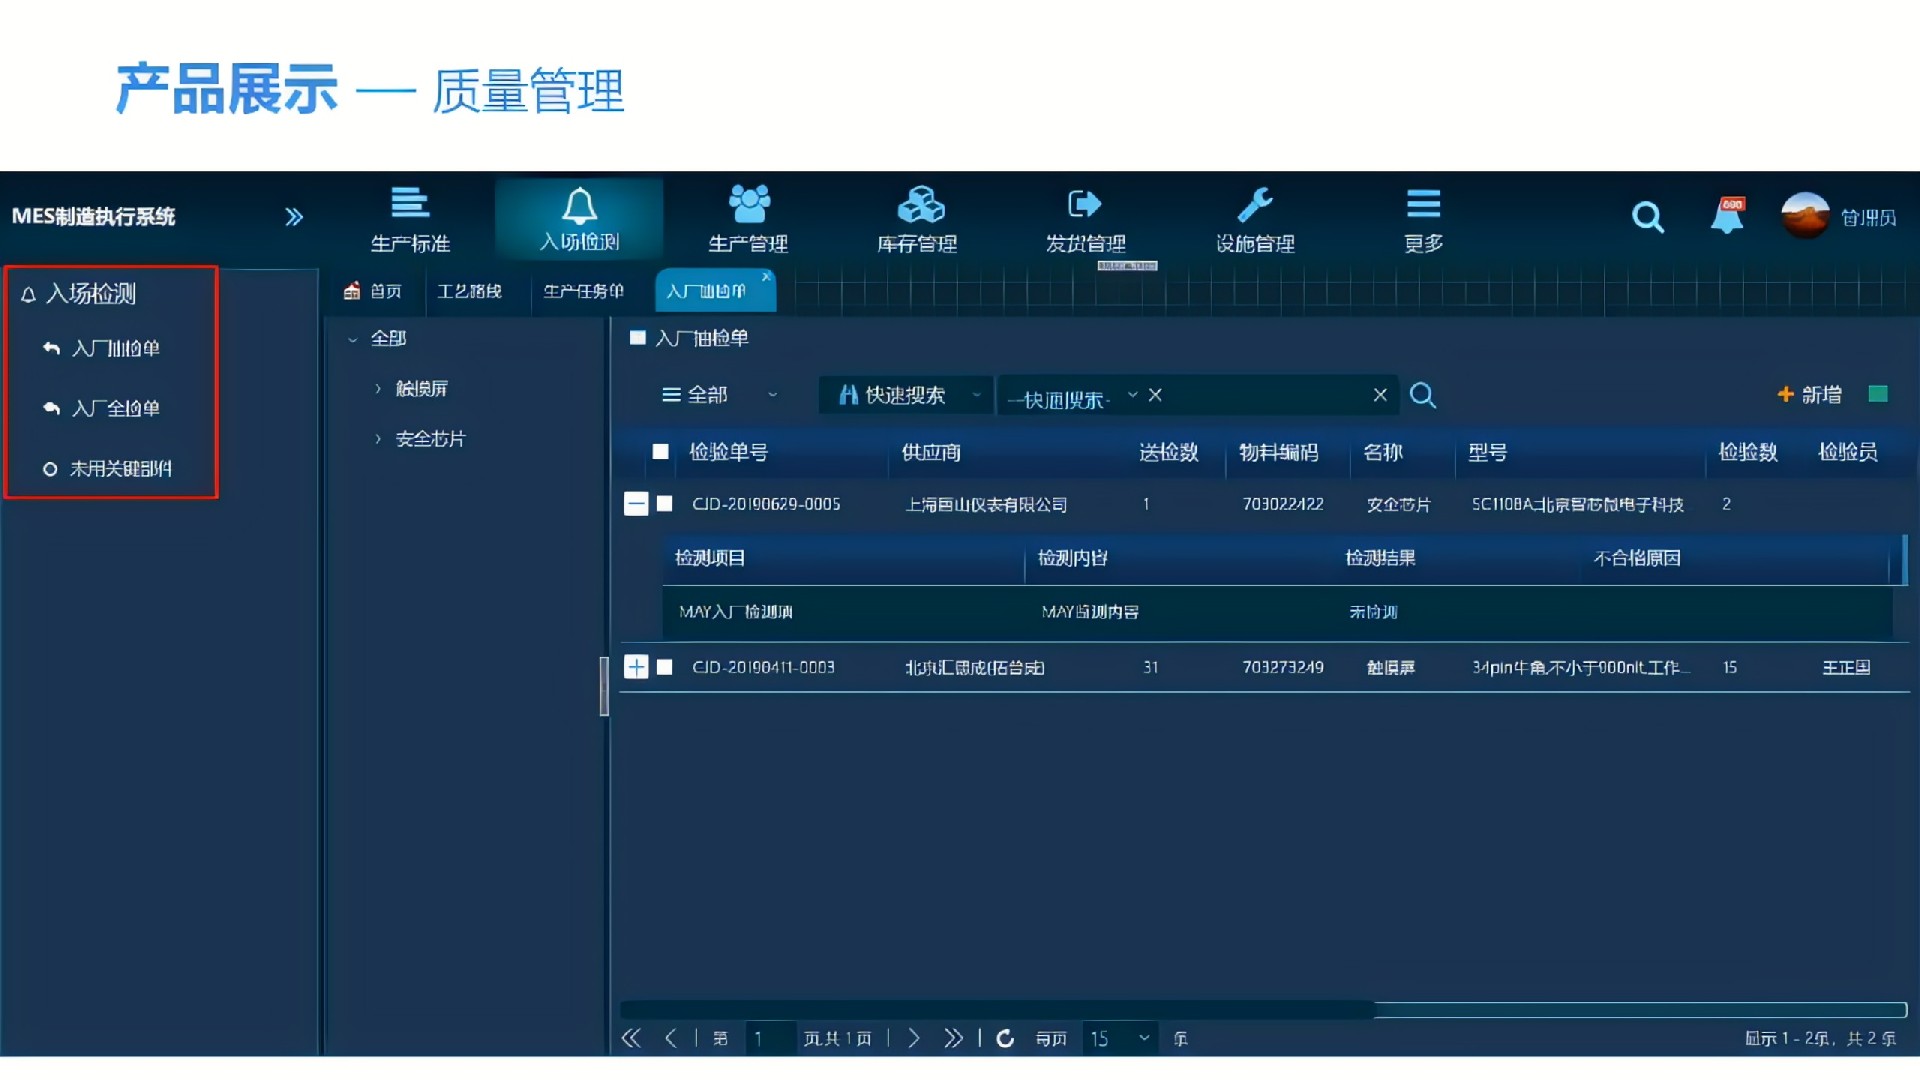Check the select-all checkbox in table header
Screen dimensions: 1920x1080
(660, 452)
